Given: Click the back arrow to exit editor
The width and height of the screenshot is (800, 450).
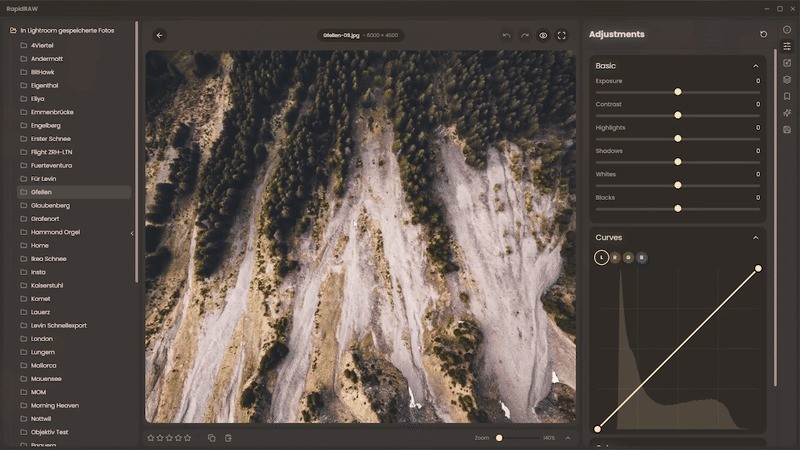Looking at the screenshot, I should (x=159, y=35).
